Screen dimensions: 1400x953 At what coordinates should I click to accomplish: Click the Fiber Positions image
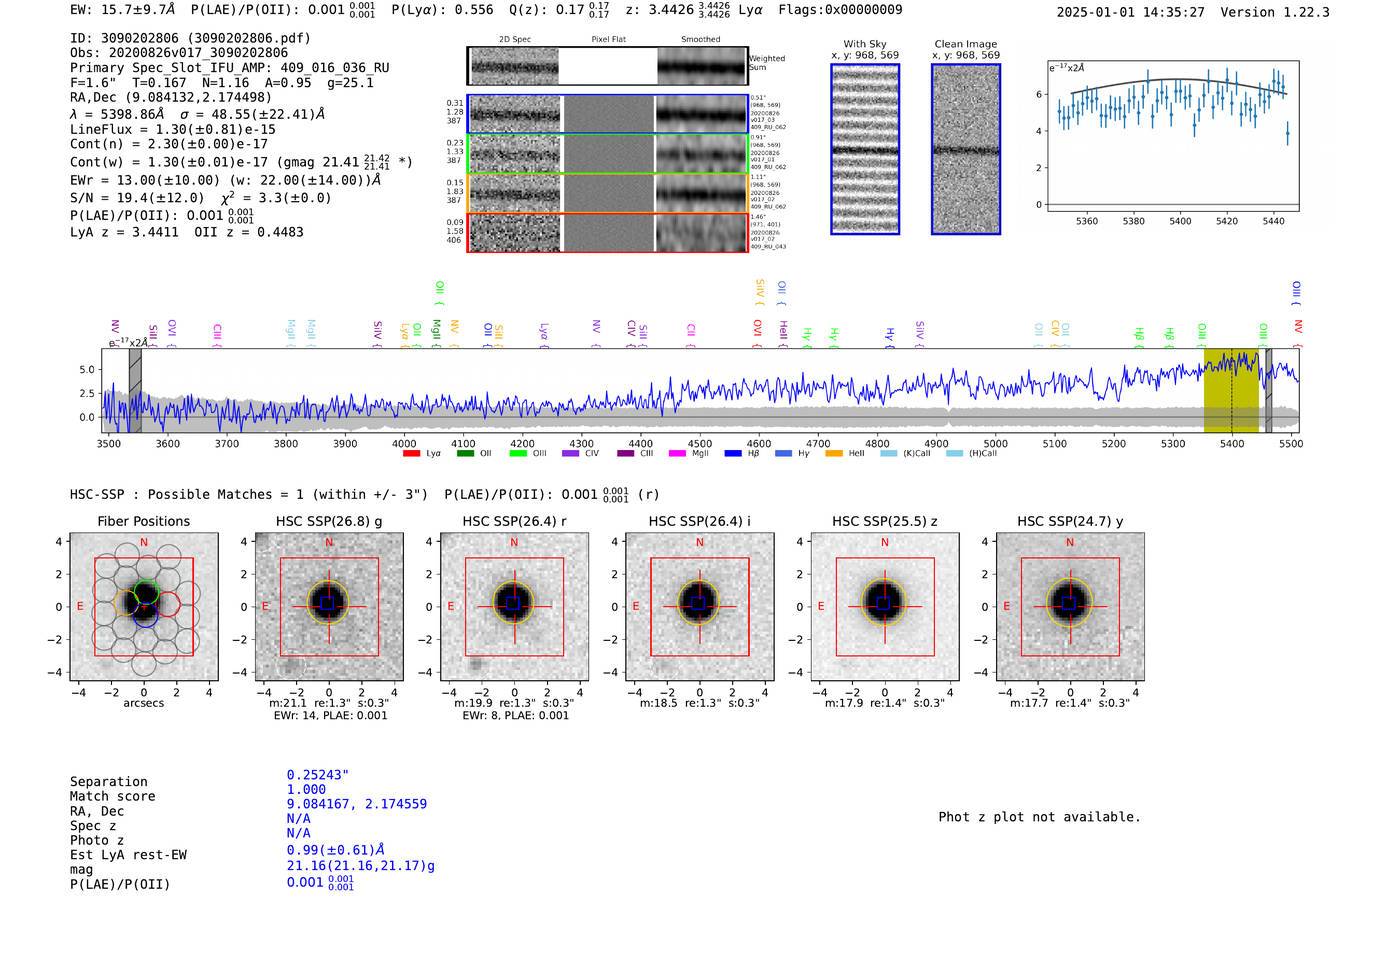[x=144, y=606]
